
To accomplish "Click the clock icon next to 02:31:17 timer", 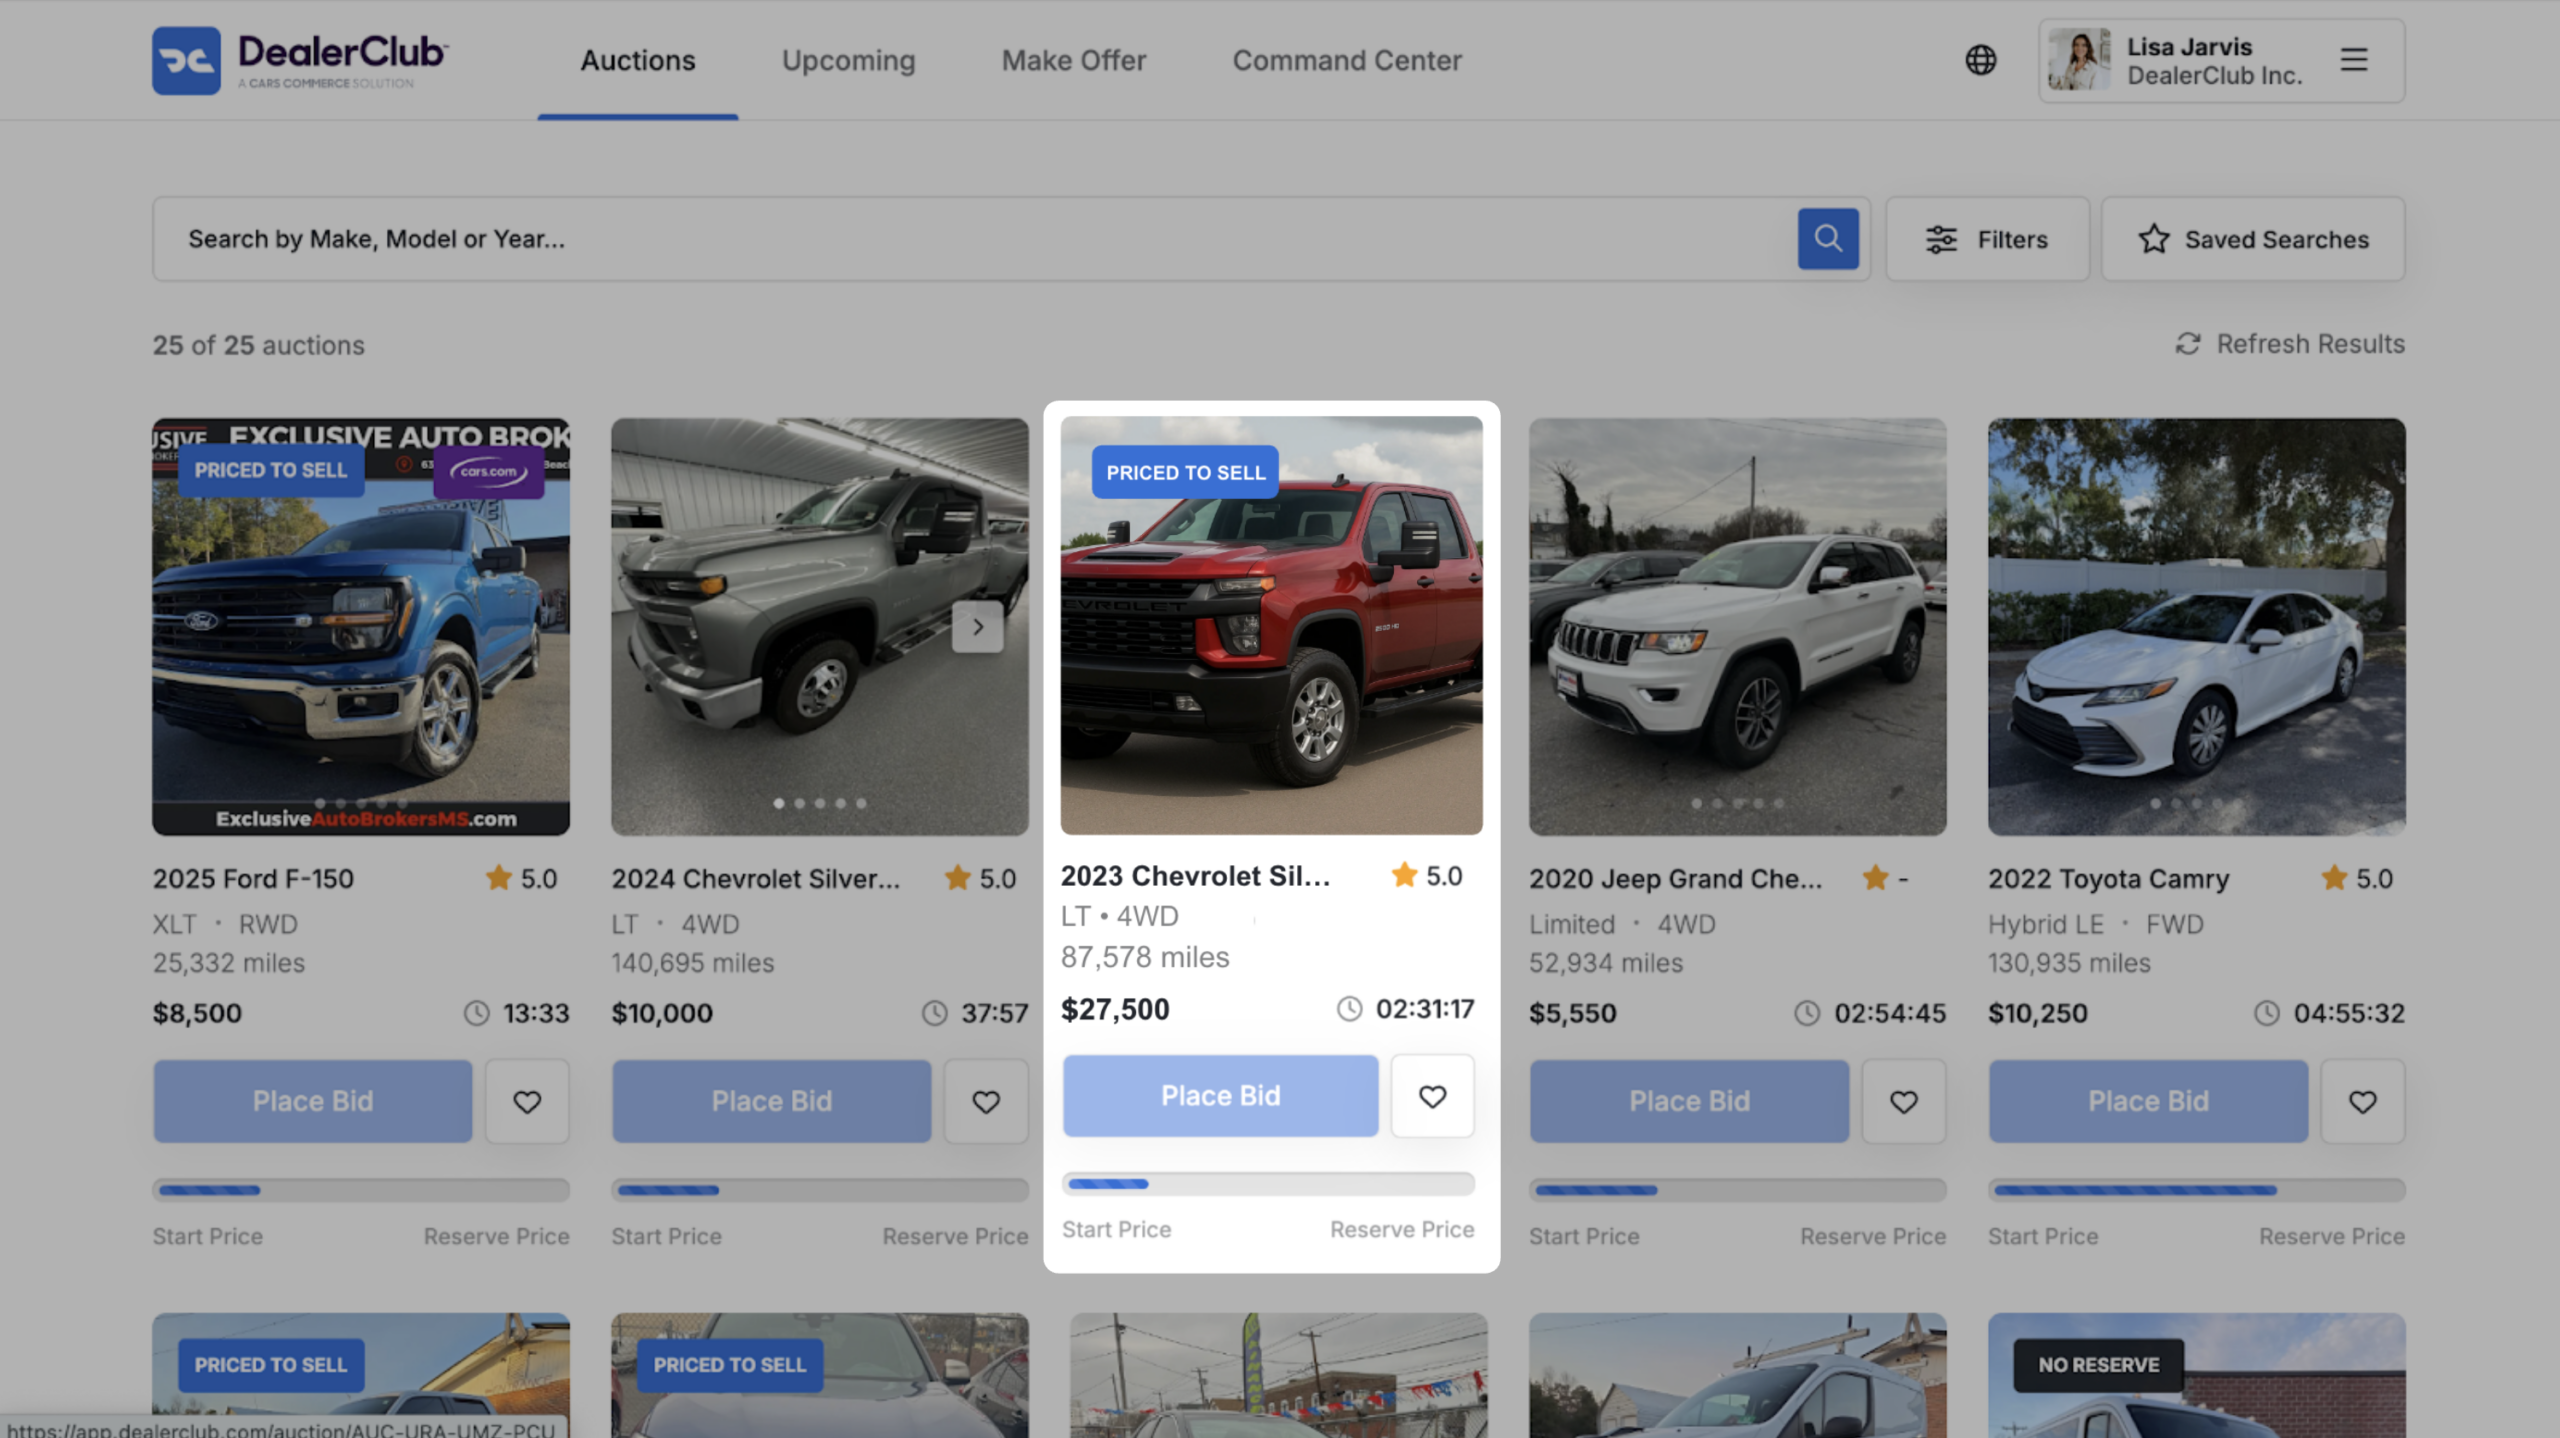I will (1350, 1008).
